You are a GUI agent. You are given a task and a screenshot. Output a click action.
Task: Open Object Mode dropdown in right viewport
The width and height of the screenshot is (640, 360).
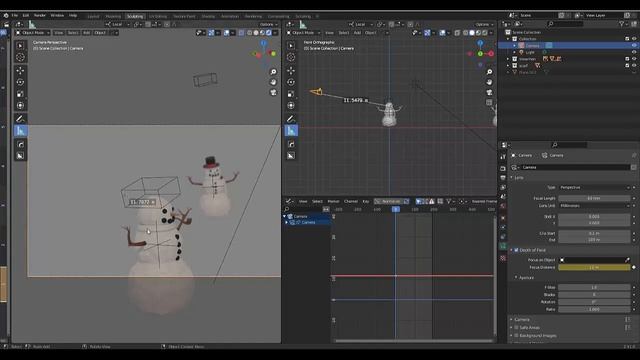coord(303,33)
